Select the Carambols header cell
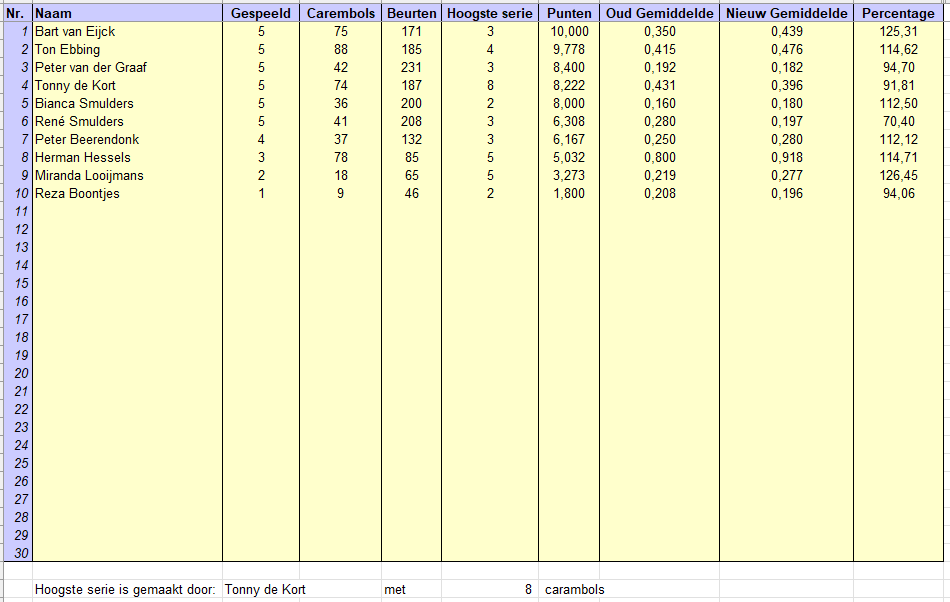950x602 pixels. [340, 13]
